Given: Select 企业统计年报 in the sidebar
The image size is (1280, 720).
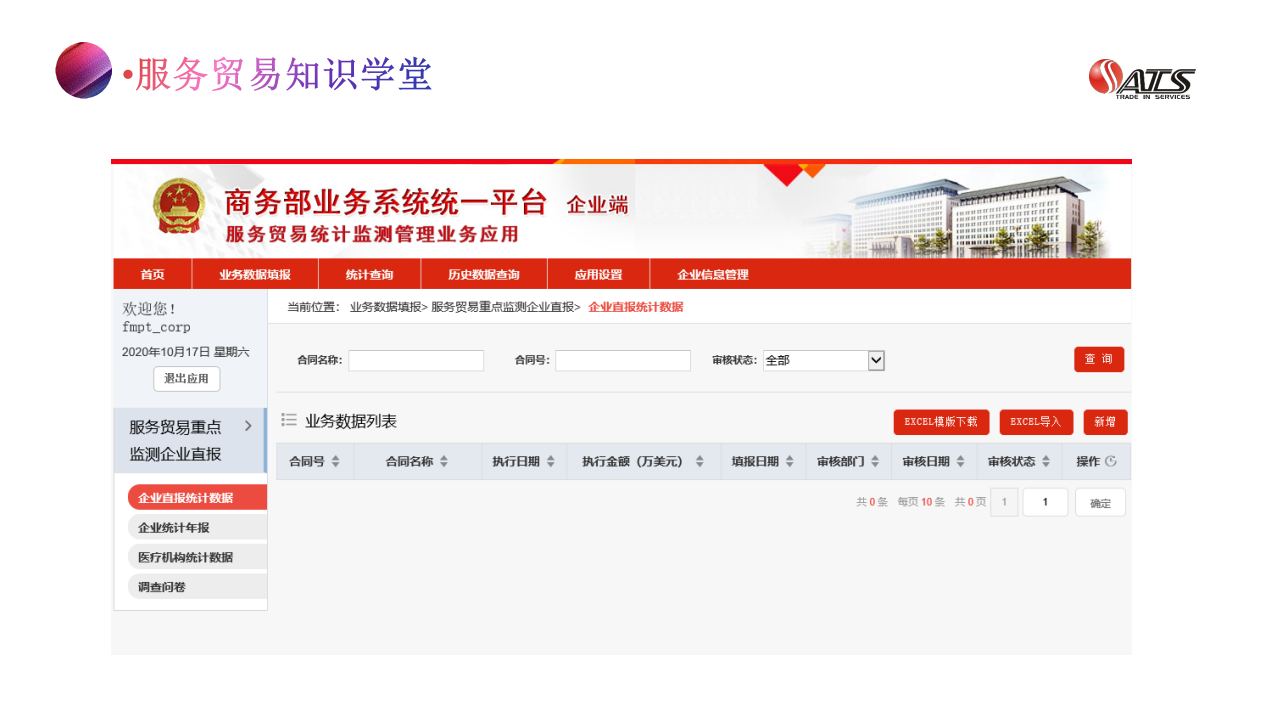Looking at the screenshot, I should [x=197, y=527].
